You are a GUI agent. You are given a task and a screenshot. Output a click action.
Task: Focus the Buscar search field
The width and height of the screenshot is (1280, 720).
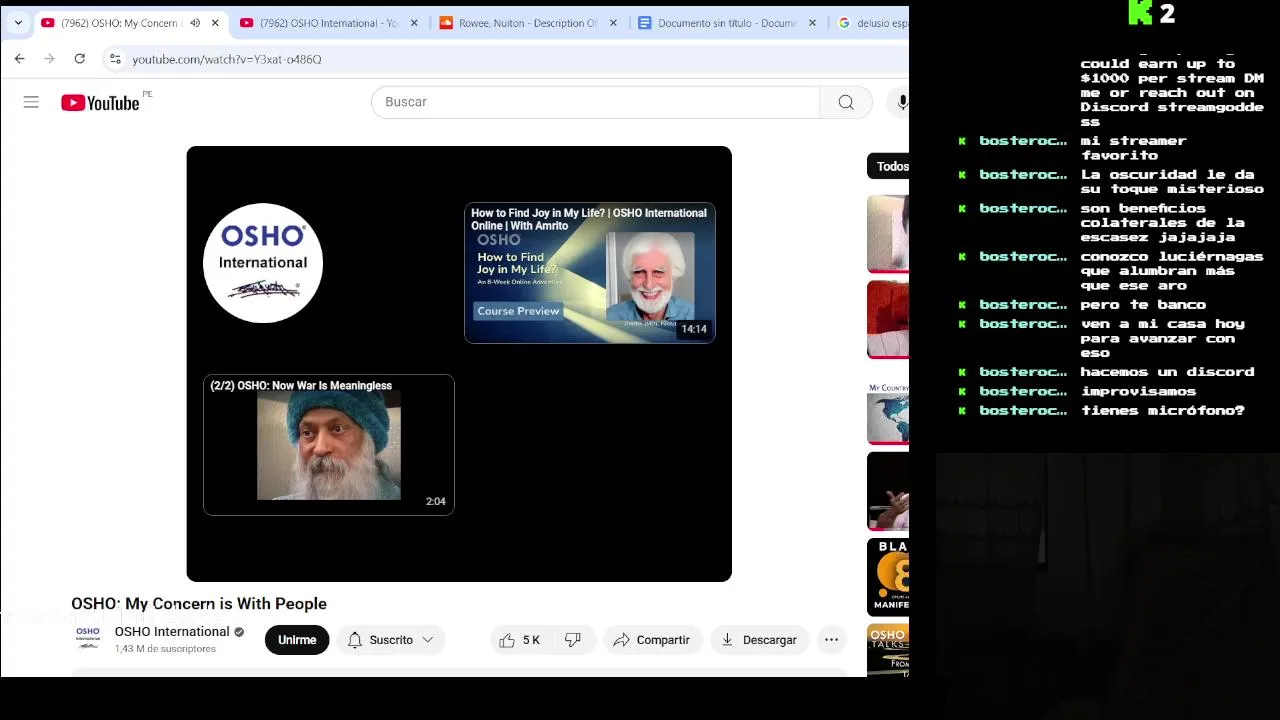595,102
